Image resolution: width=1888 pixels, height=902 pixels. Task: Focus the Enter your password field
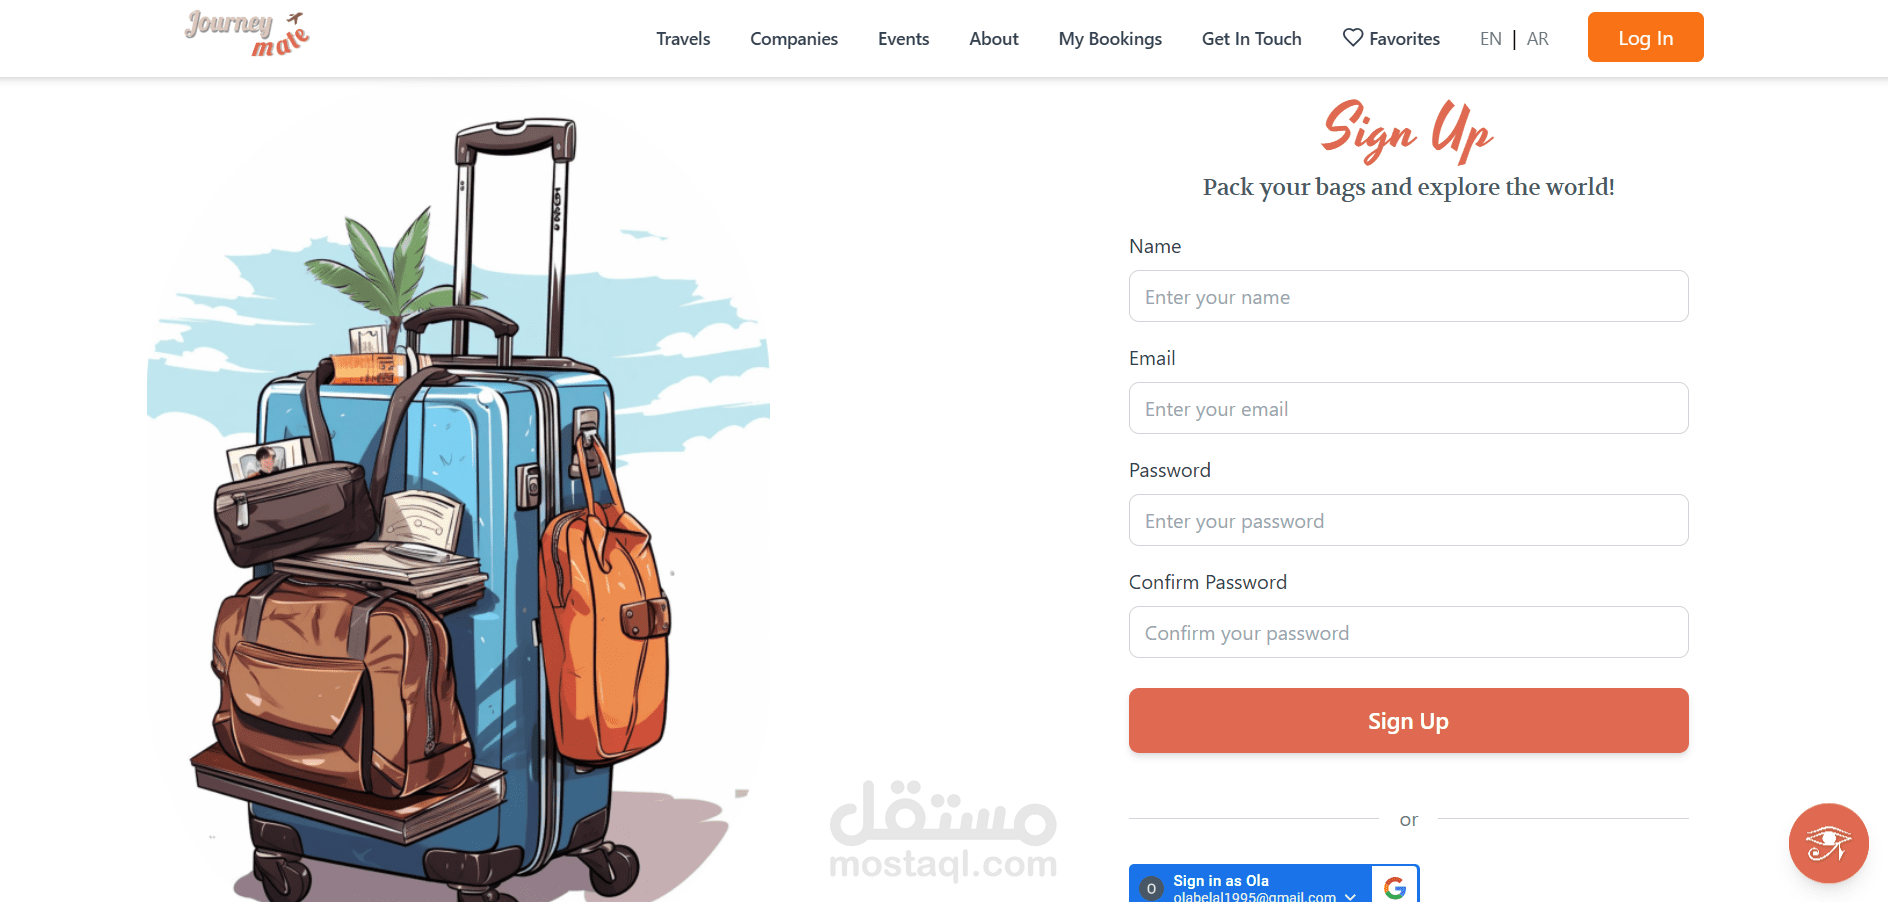[1408, 520]
